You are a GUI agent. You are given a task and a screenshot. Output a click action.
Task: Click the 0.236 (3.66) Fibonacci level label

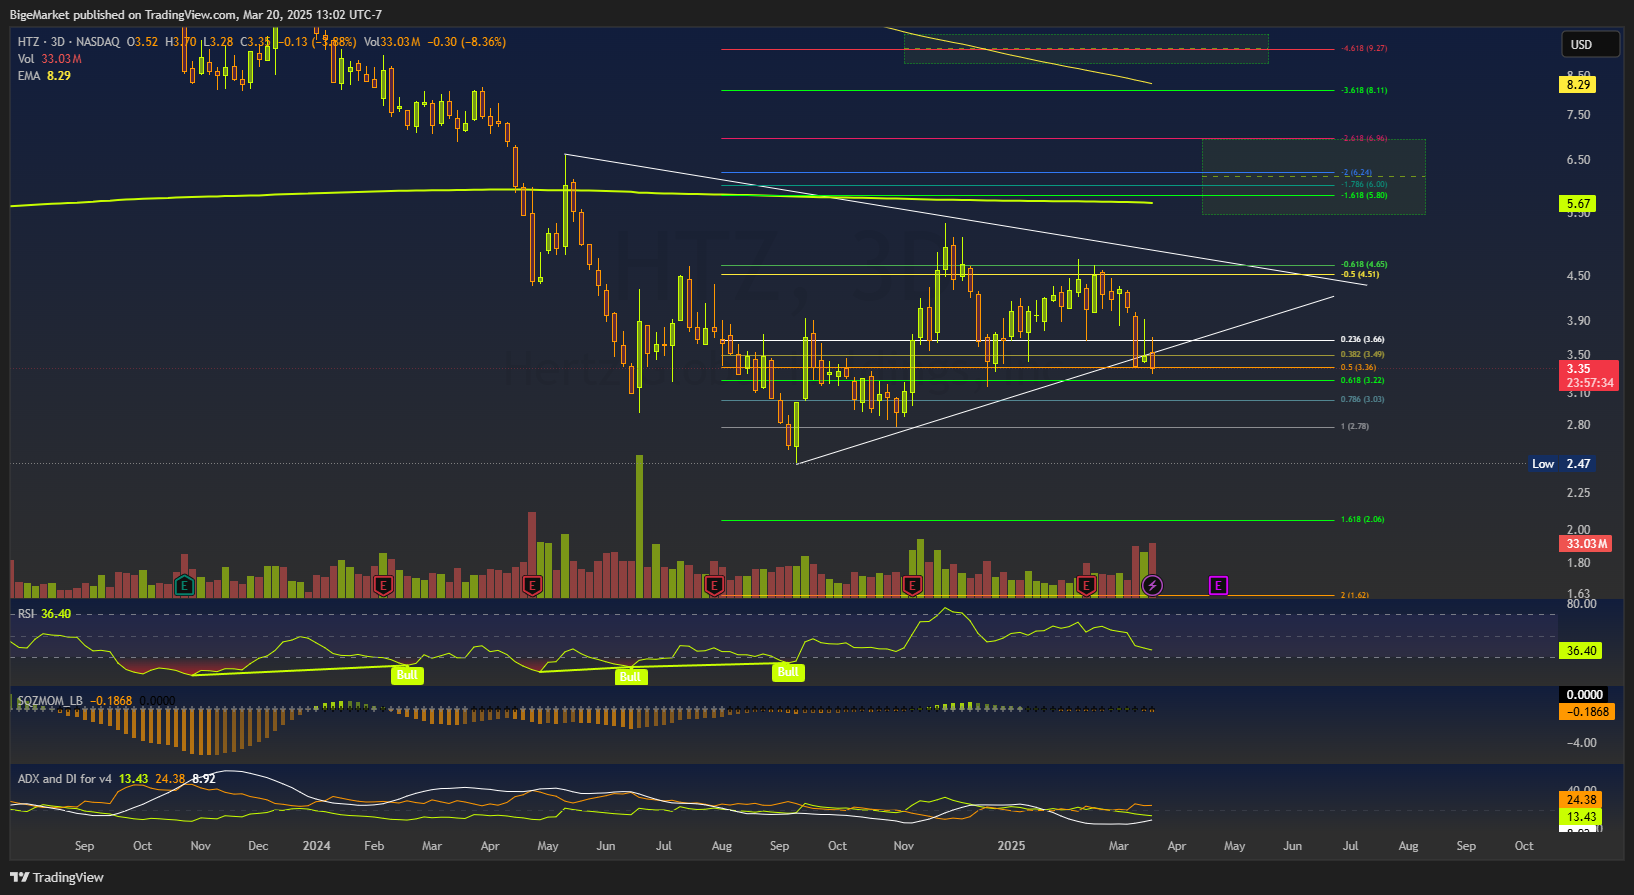(1362, 340)
